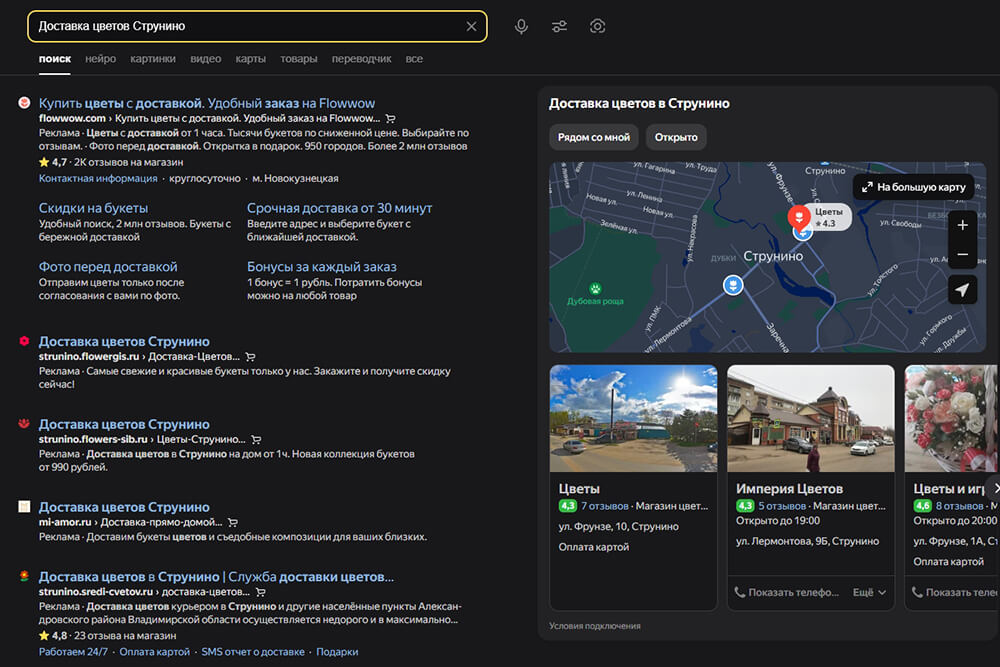Switch to the 'картинки' tab
The height and width of the screenshot is (667, 1000).
153,59
